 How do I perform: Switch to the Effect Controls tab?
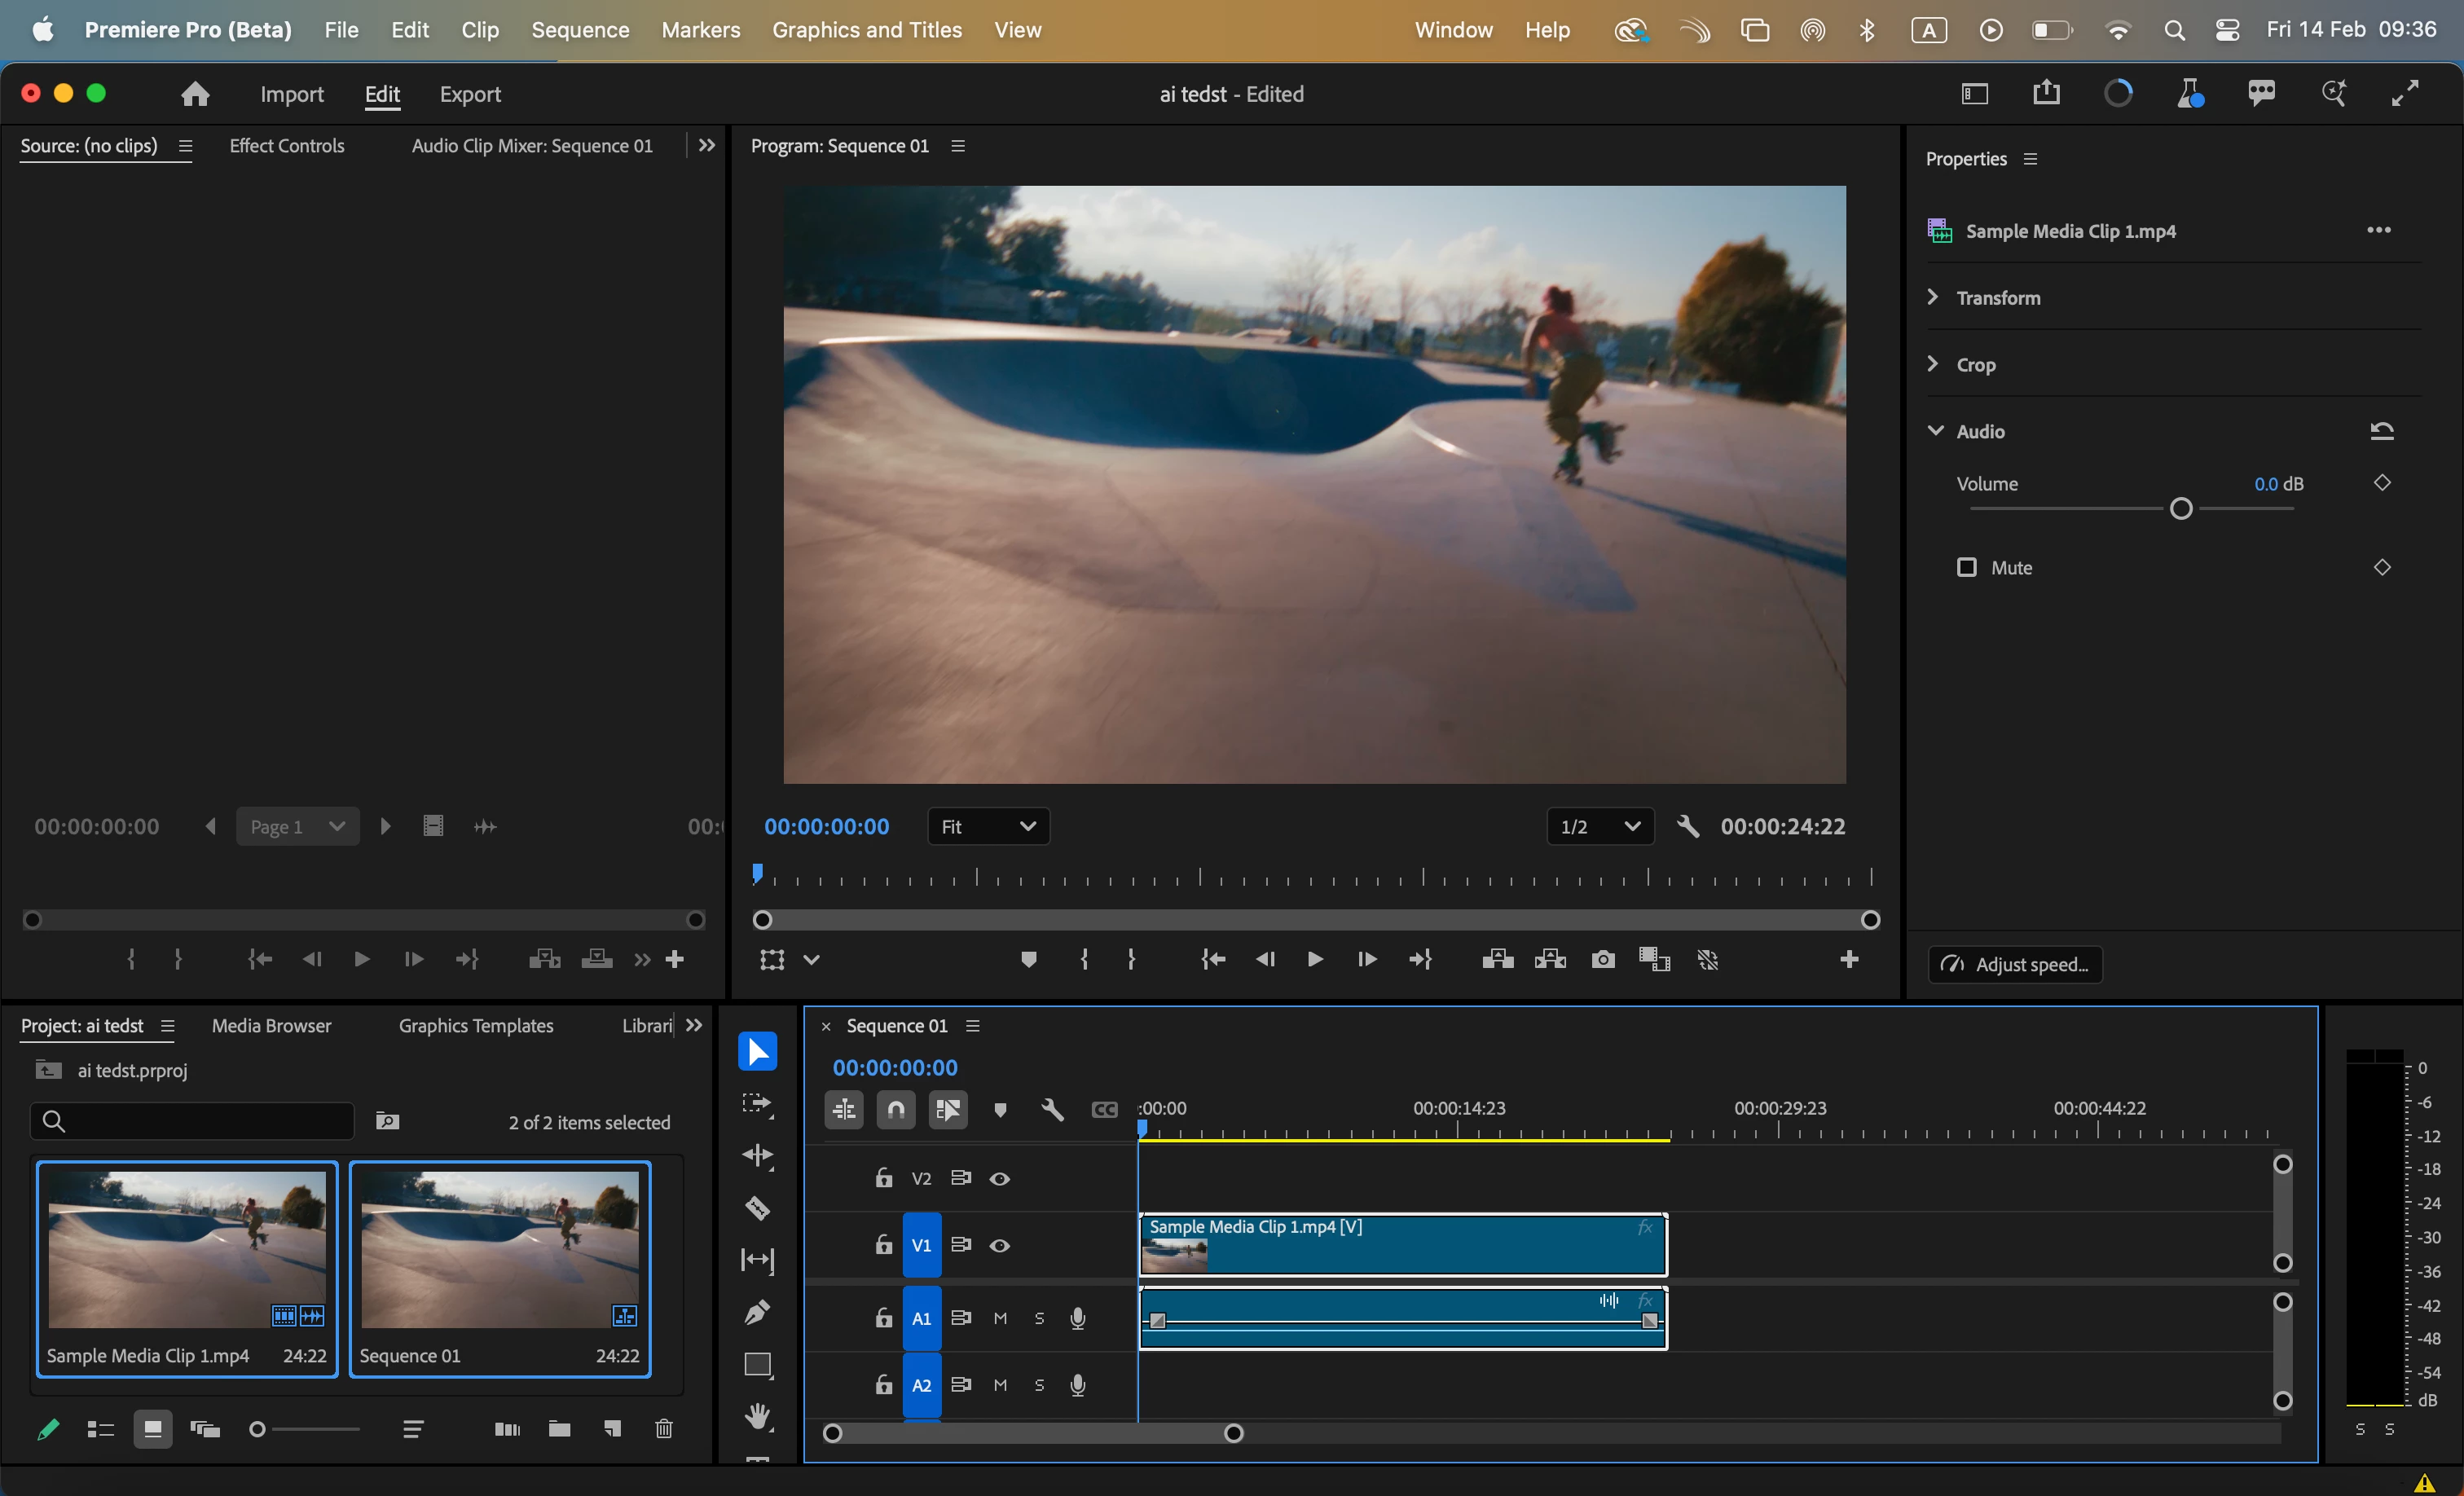(x=286, y=145)
